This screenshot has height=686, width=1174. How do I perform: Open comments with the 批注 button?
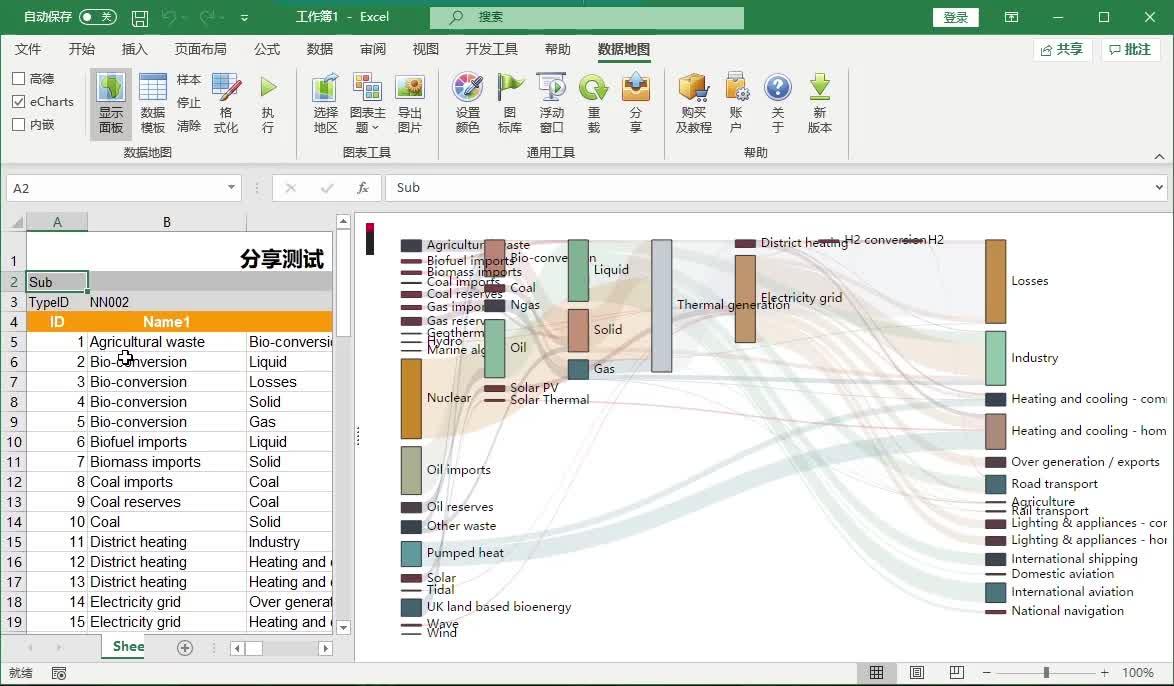pos(1130,48)
